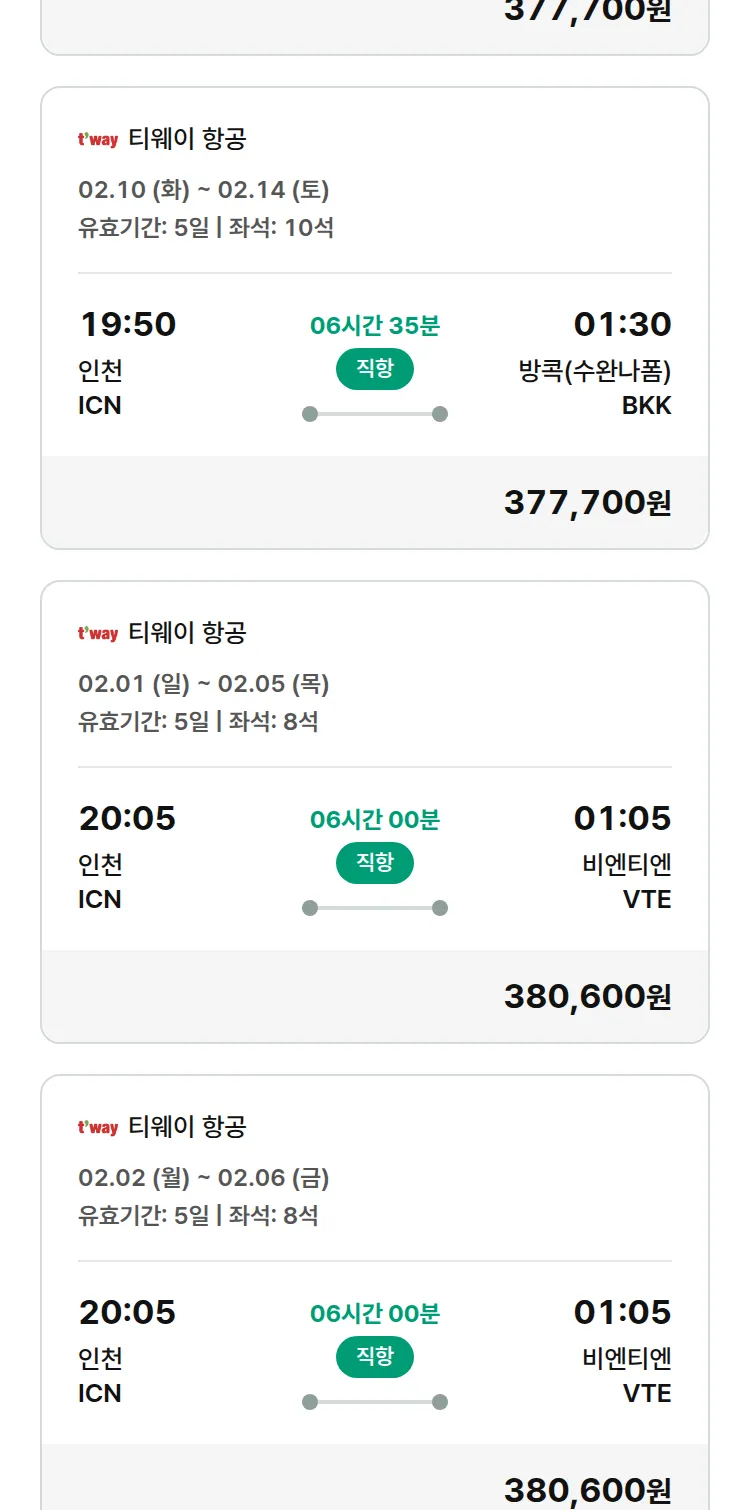Click route line on the 02.01 Vientiane flight
Image resolution: width=750 pixels, height=1510 pixels.
[x=374, y=908]
